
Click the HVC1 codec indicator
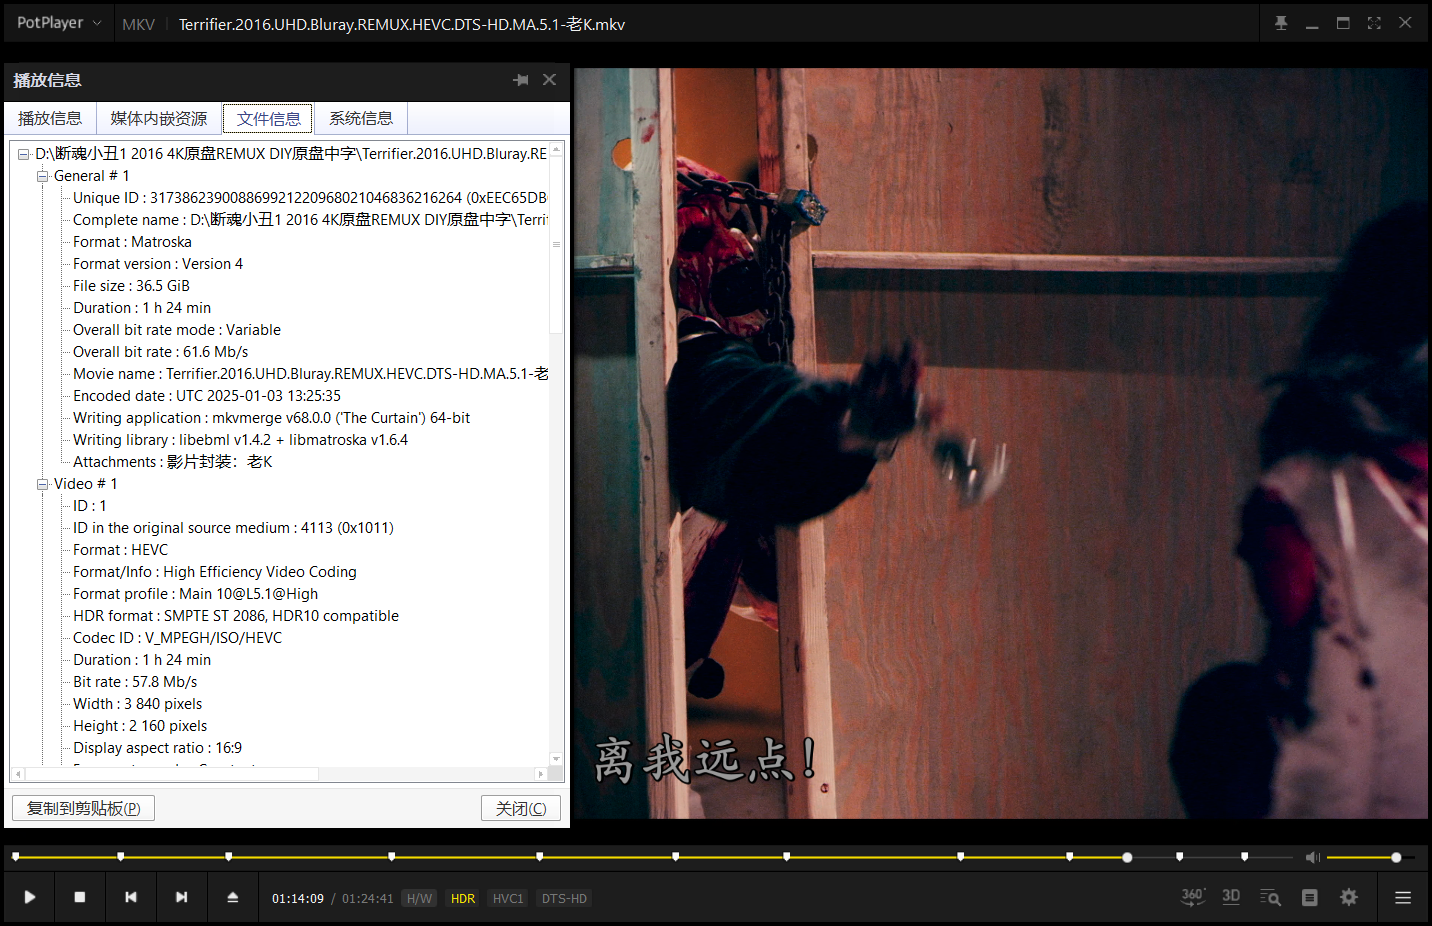(x=508, y=898)
